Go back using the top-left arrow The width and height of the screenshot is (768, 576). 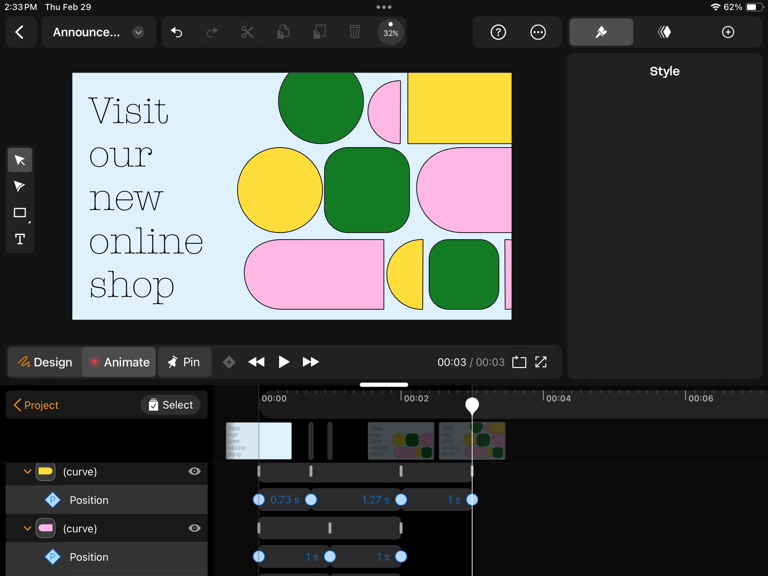pos(20,32)
